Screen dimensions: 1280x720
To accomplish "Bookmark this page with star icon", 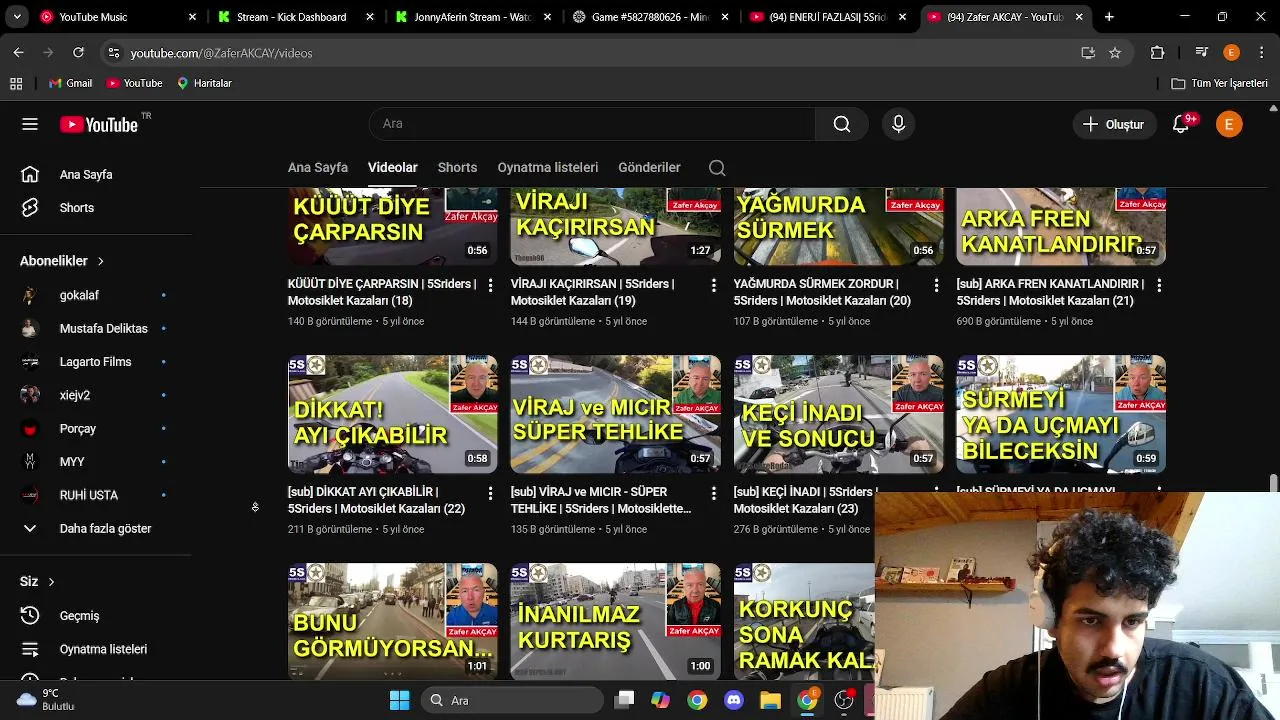I will tap(1115, 53).
